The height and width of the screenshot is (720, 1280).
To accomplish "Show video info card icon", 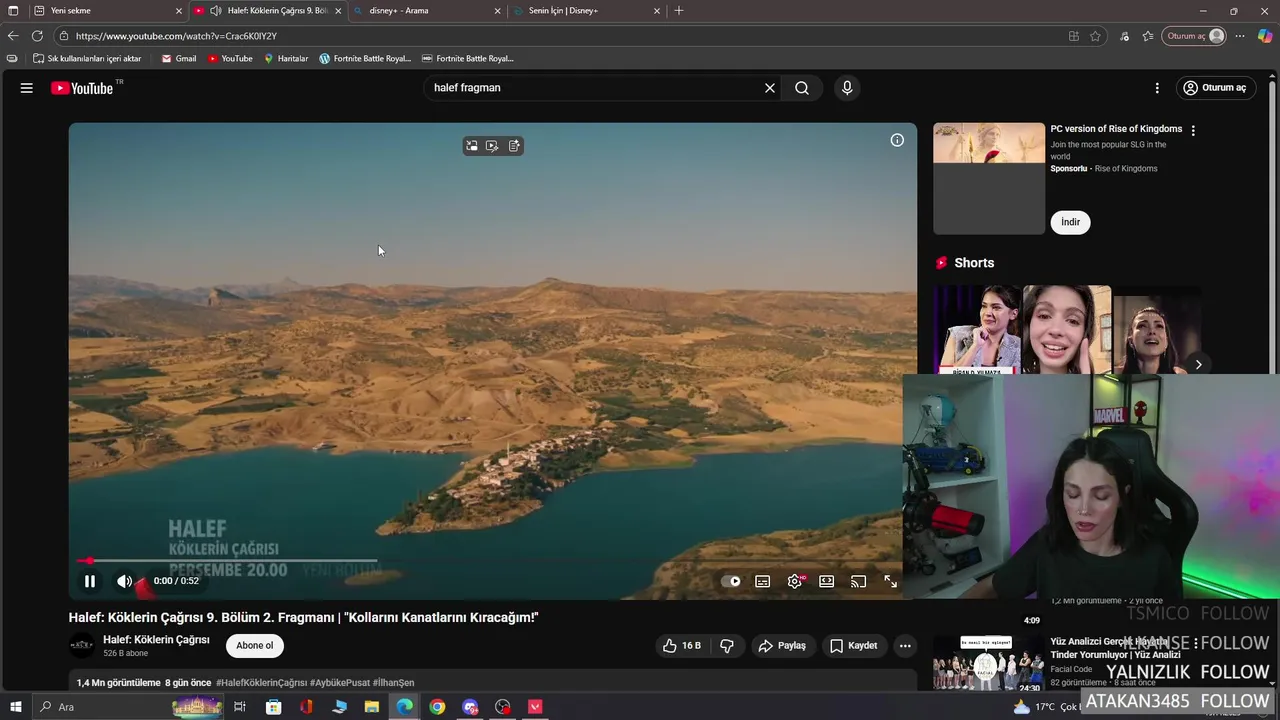I will tap(897, 140).
